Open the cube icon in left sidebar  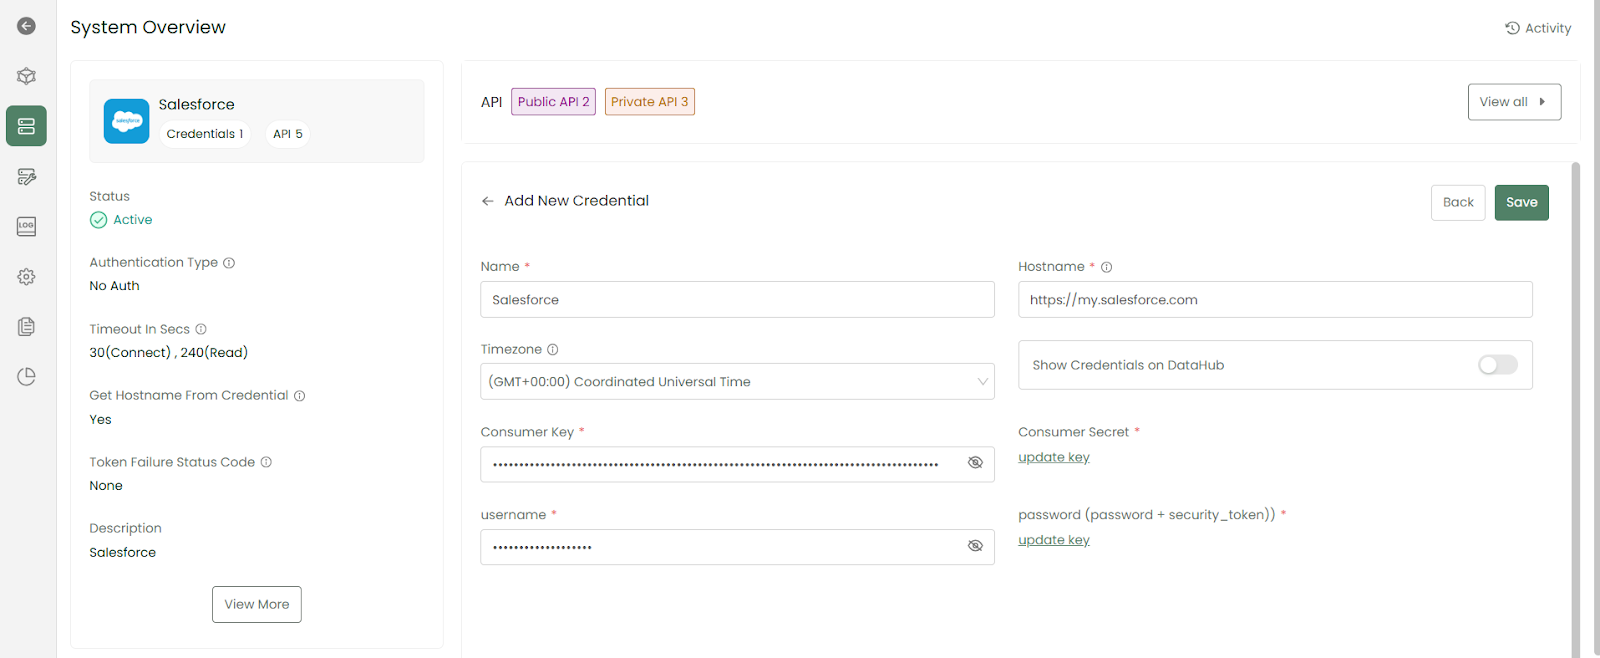pos(26,76)
